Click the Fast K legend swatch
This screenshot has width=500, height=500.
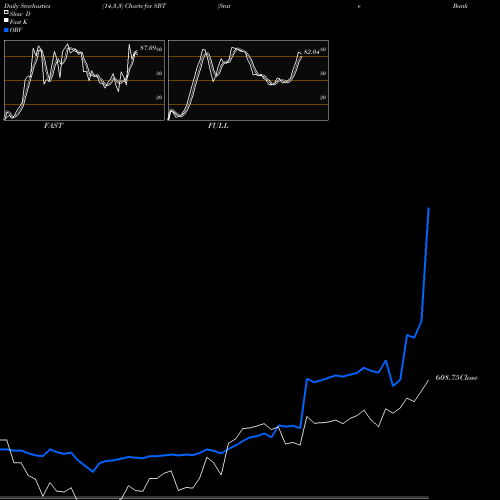point(6,20)
